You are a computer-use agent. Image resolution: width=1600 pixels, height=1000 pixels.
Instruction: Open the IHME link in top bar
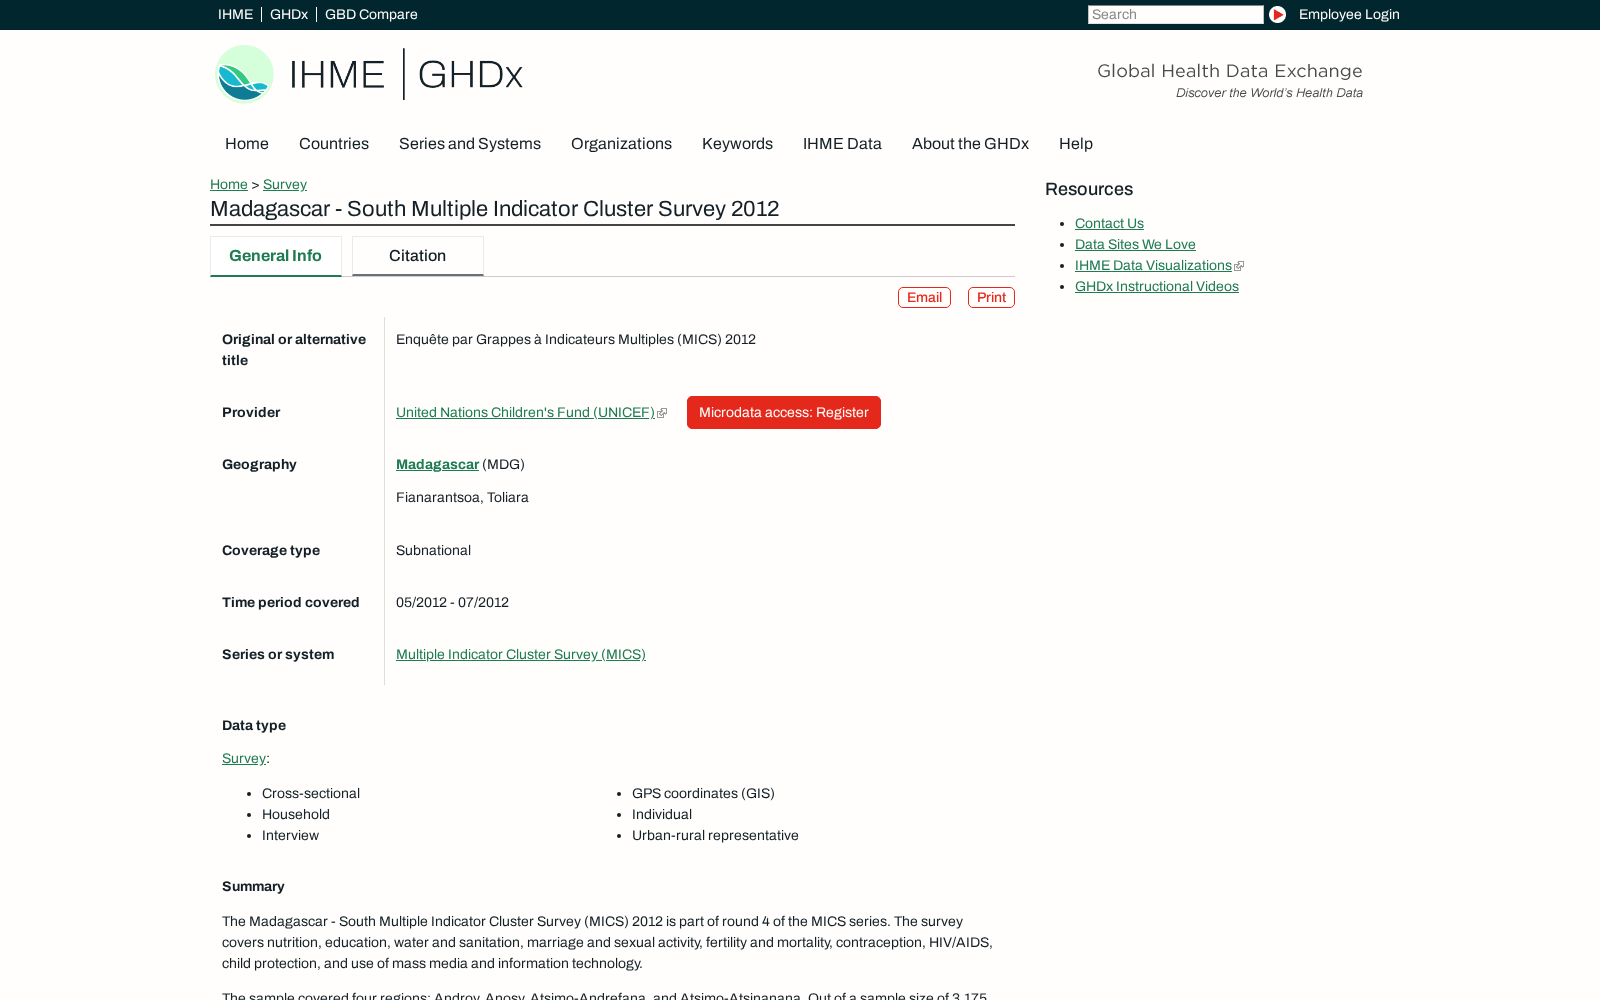coord(235,14)
